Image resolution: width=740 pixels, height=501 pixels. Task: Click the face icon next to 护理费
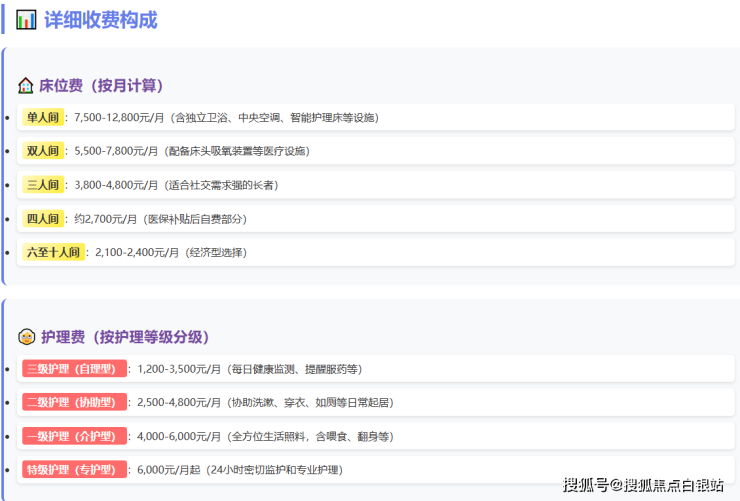(x=27, y=337)
